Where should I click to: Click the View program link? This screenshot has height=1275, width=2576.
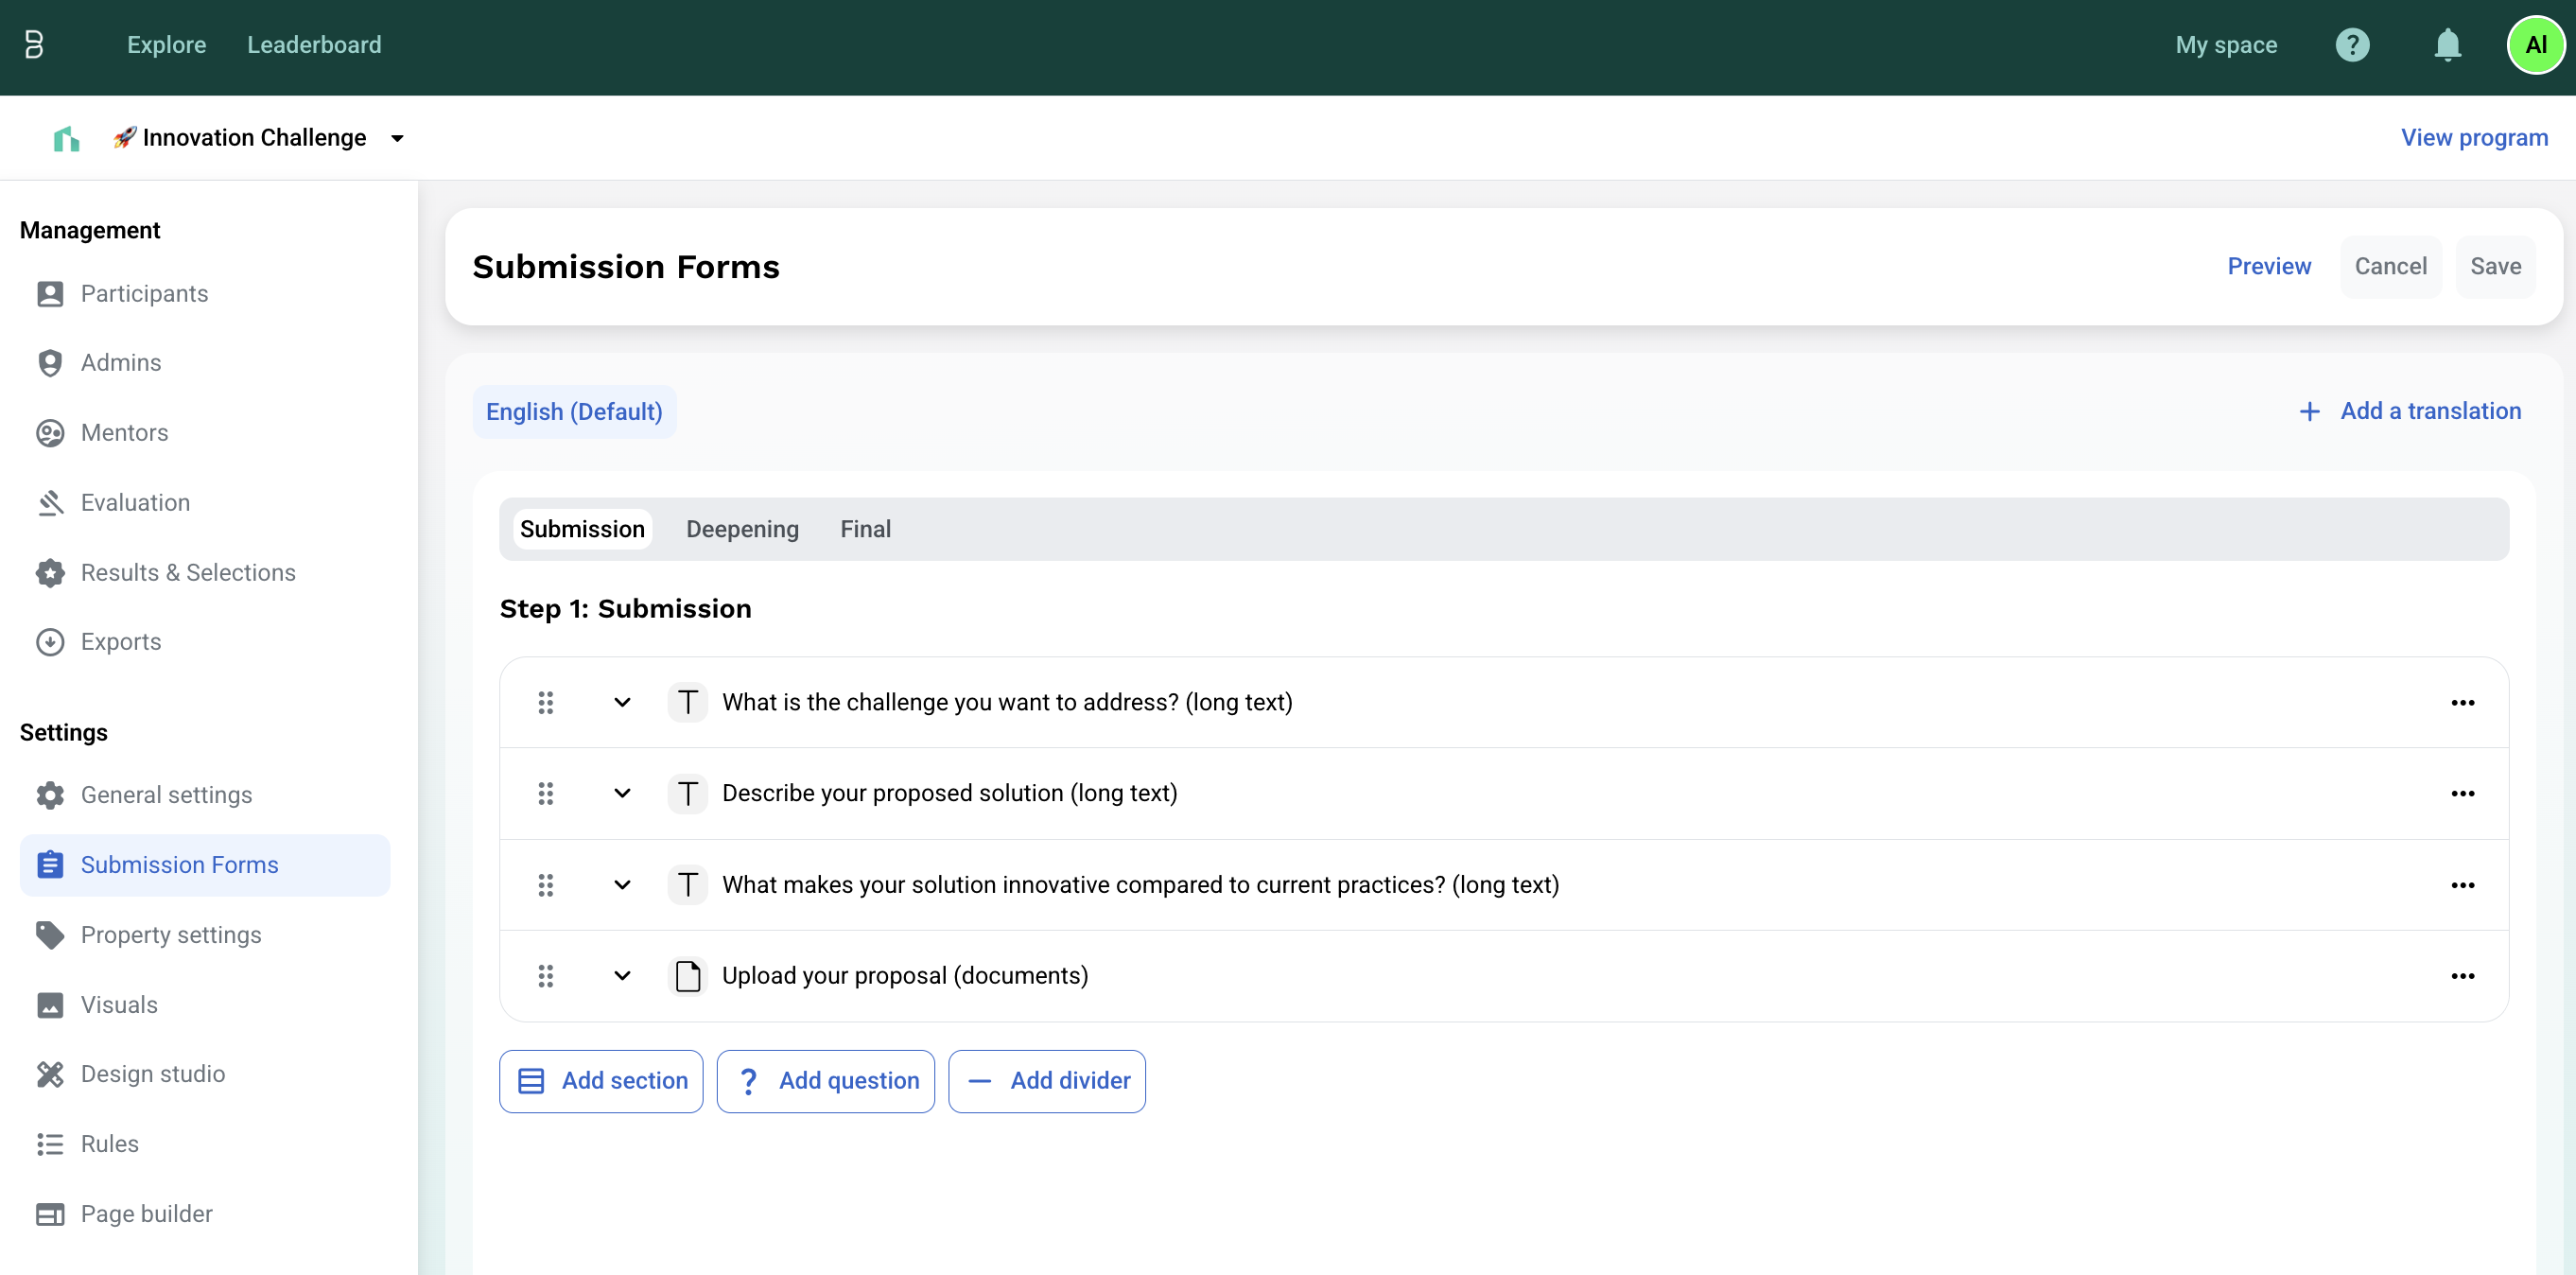pos(2474,138)
